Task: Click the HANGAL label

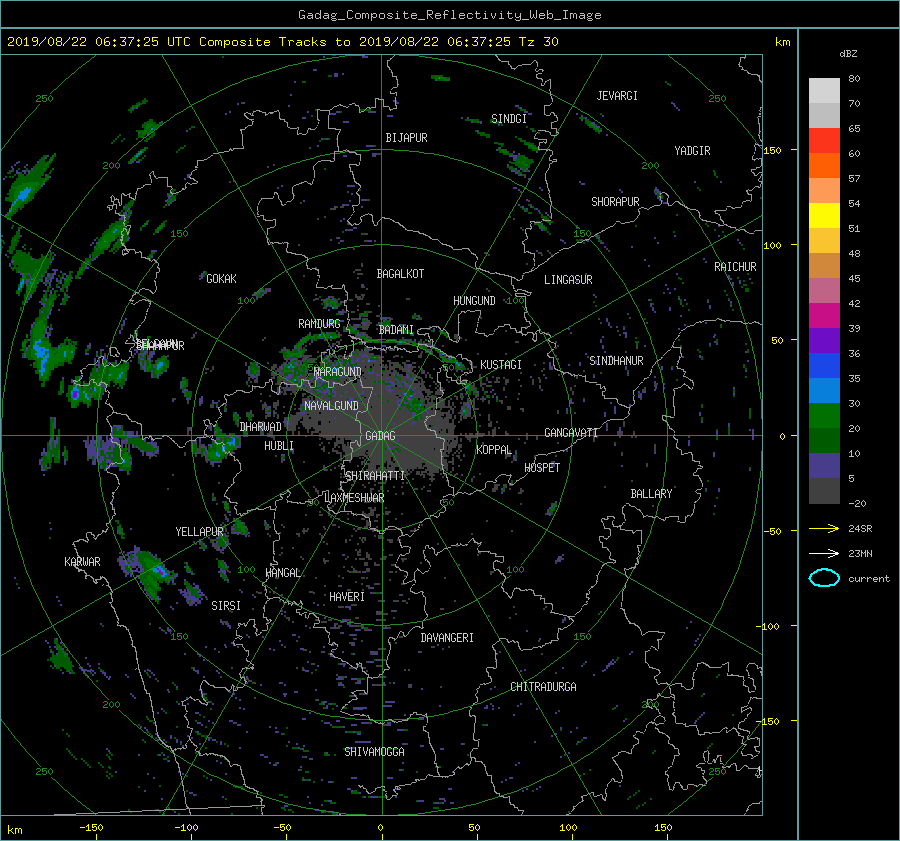Action: click(x=283, y=573)
